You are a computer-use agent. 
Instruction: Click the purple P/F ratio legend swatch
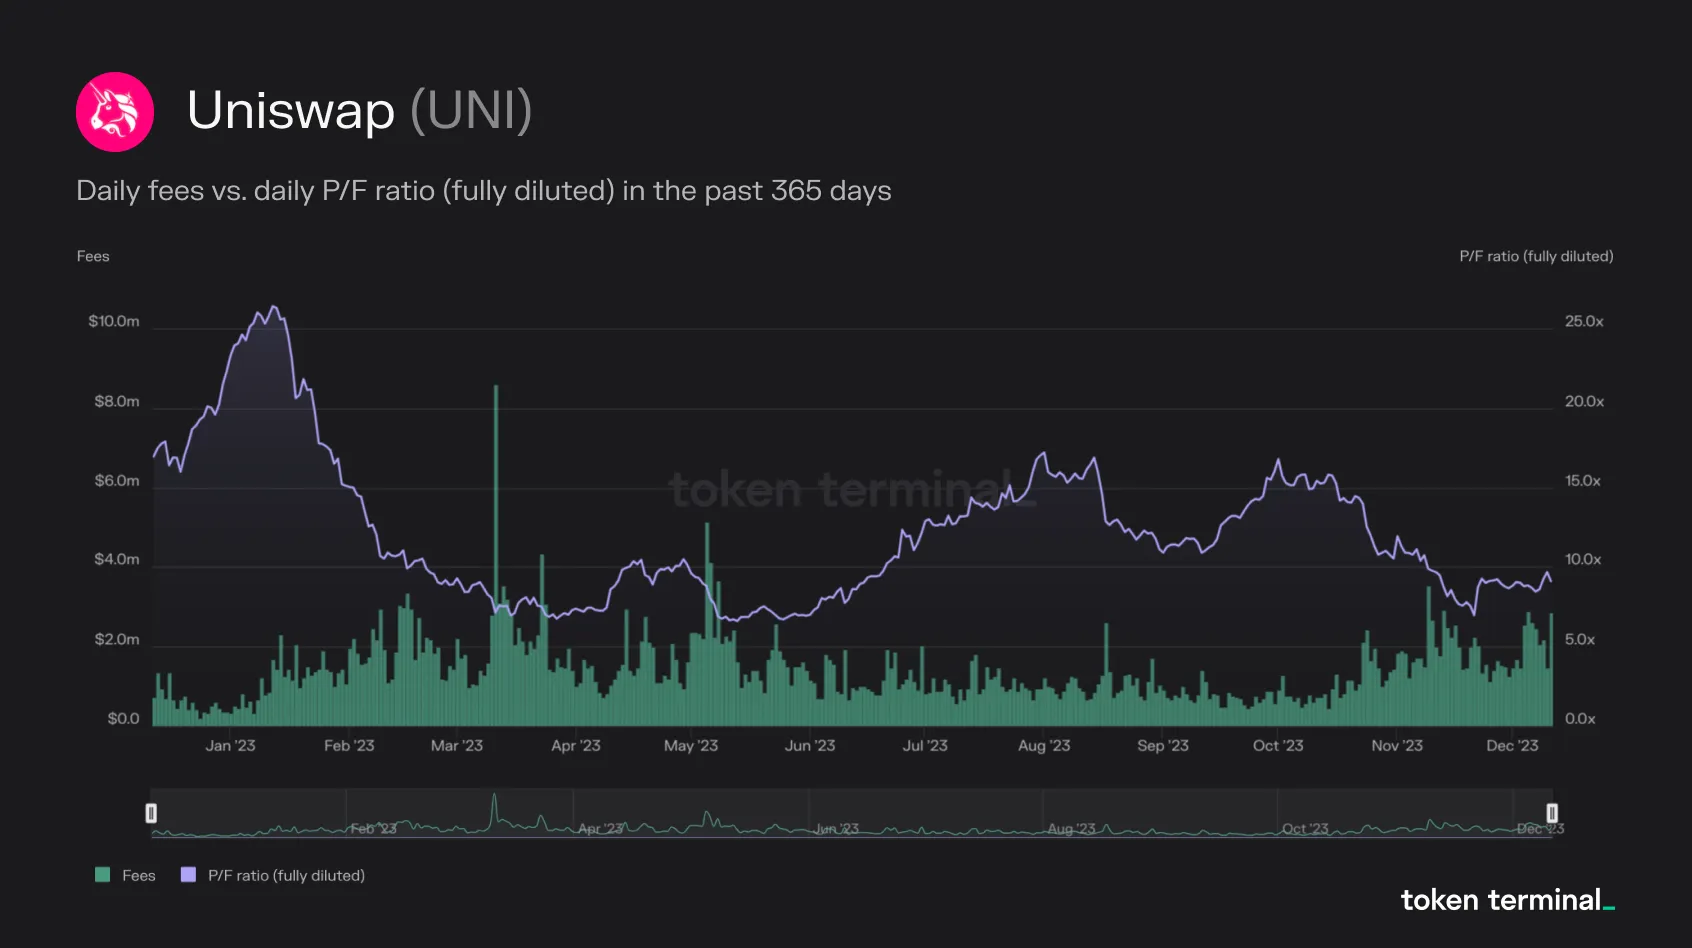coord(188,875)
